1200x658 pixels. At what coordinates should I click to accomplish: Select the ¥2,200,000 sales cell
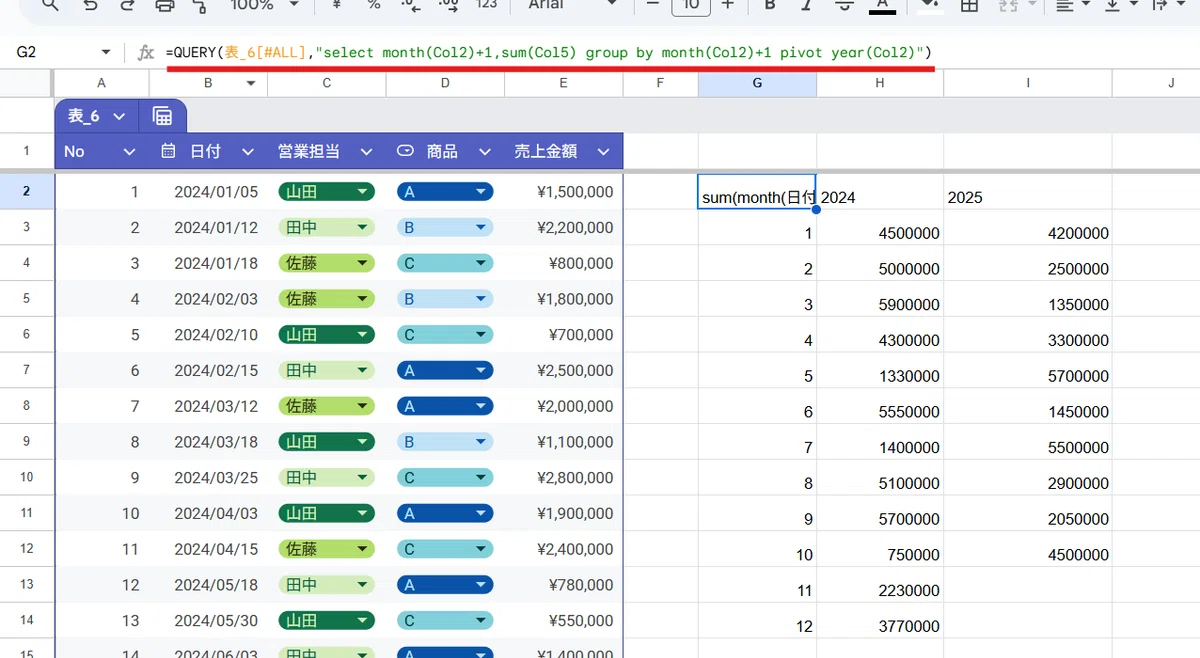tap(563, 228)
